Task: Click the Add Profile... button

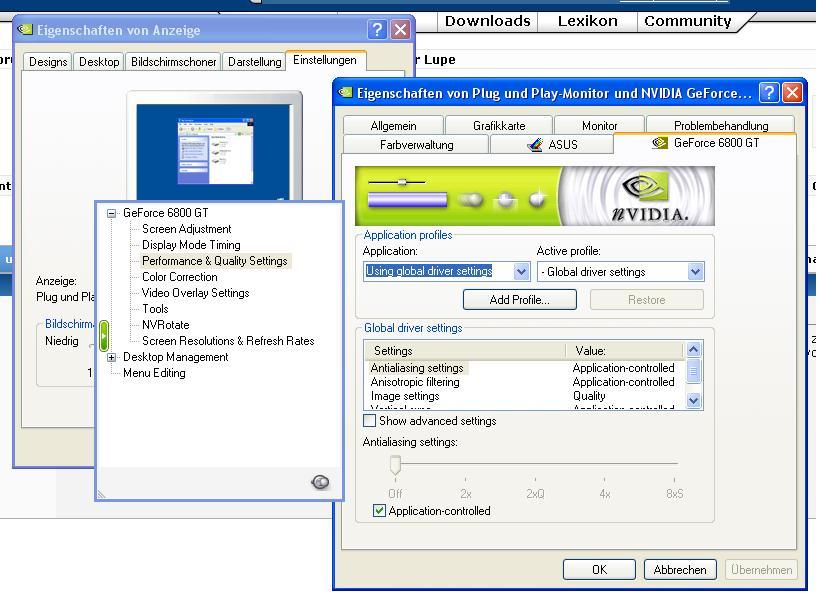Action: pyautogui.click(x=520, y=300)
